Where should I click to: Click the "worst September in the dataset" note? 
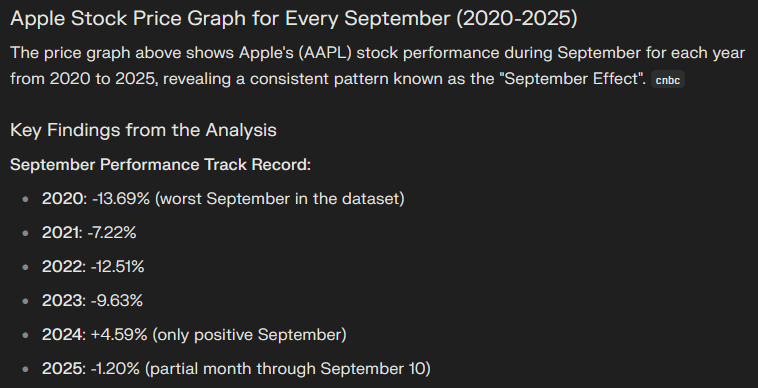coord(279,199)
